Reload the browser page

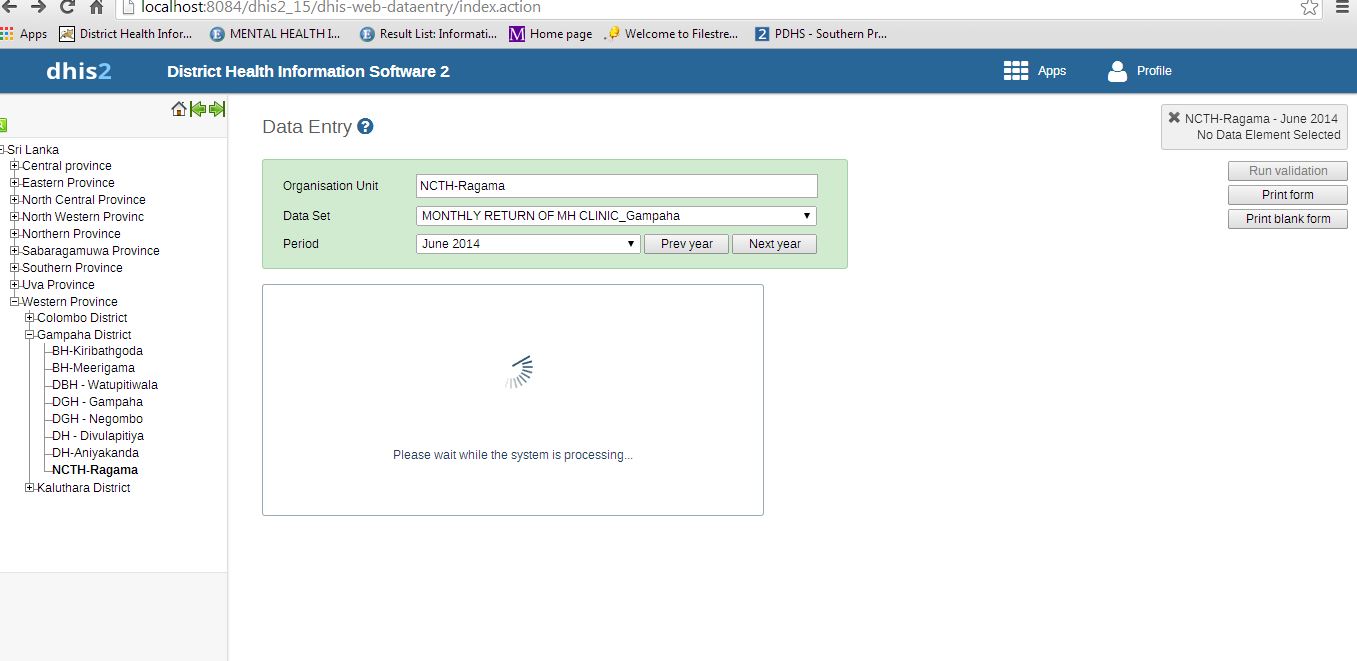[68, 7]
